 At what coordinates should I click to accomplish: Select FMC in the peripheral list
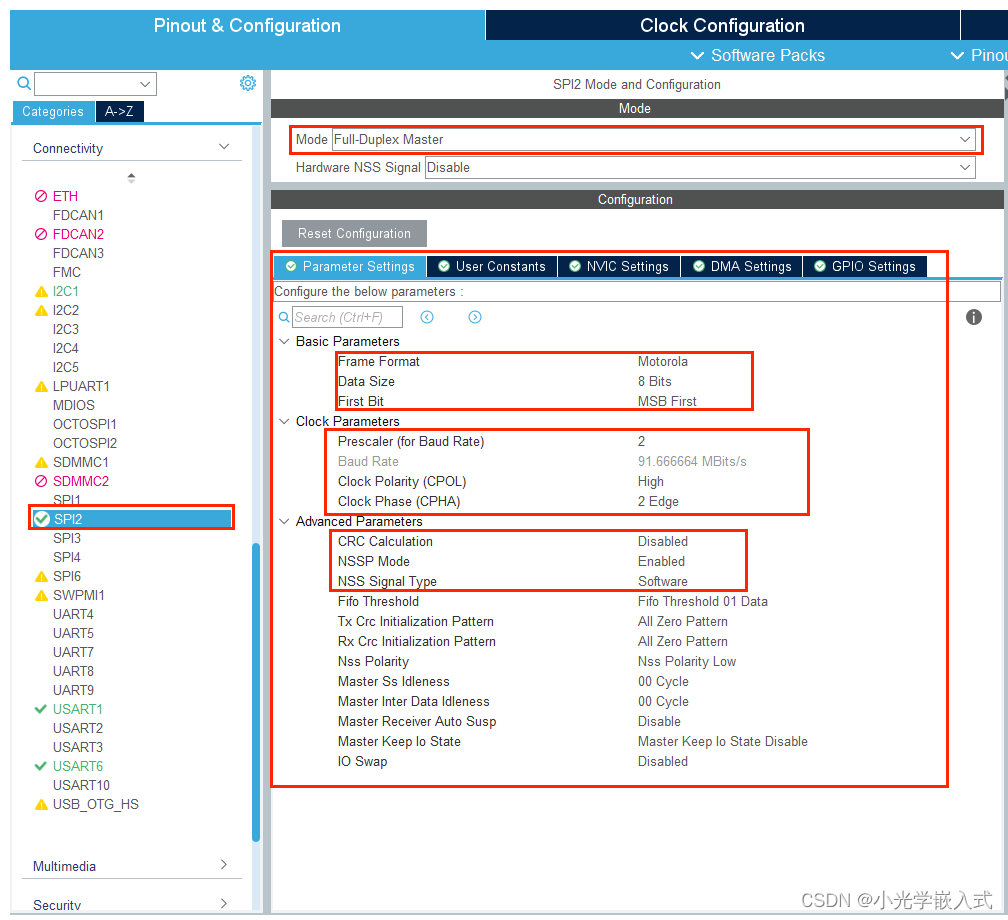tap(67, 272)
